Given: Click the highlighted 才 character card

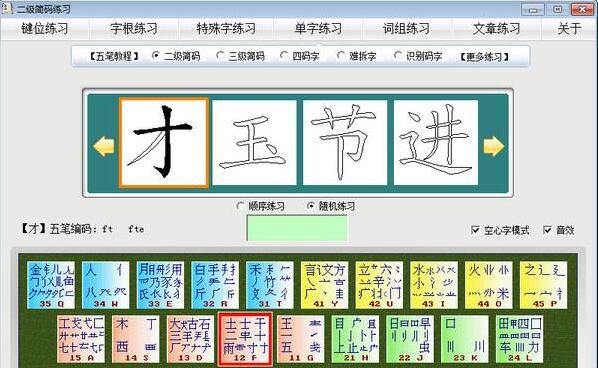Looking at the screenshot, I should [x=164, y=143].
